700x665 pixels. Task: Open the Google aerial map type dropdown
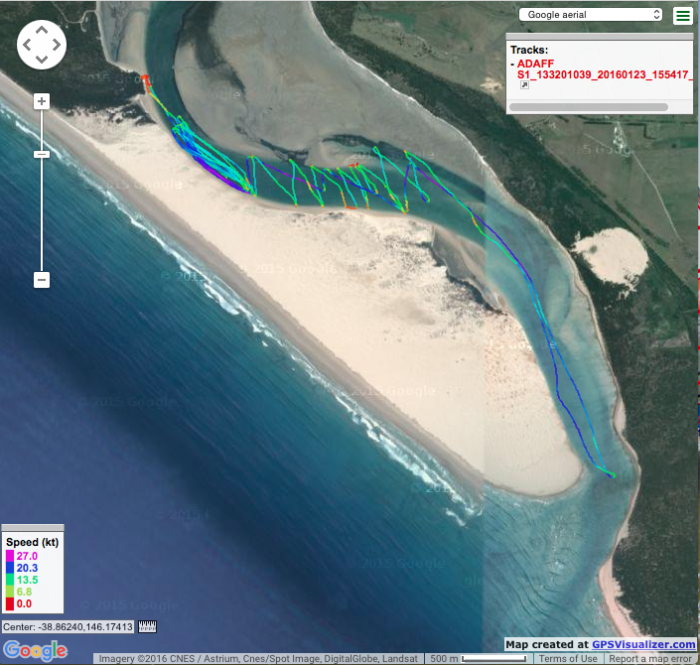click(591, 15)
